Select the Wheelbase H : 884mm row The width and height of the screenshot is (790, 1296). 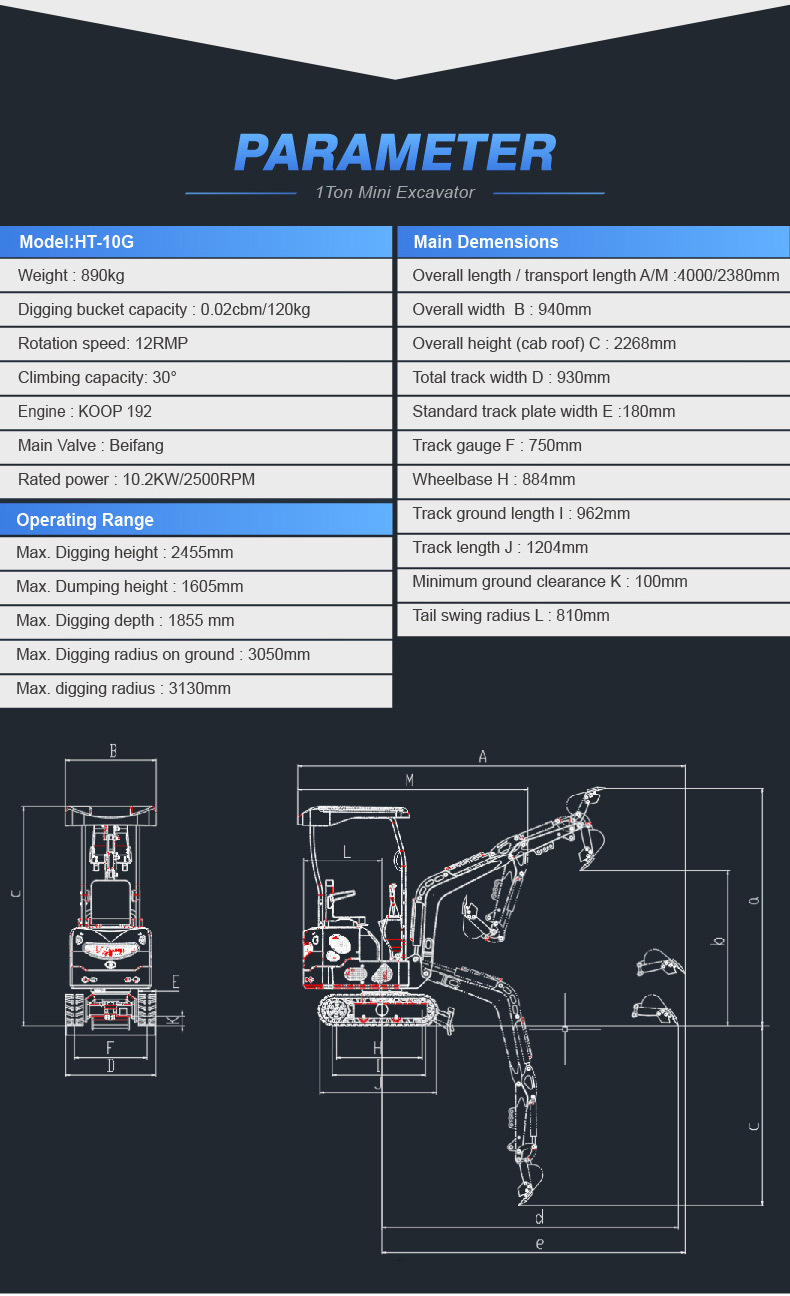594,480
